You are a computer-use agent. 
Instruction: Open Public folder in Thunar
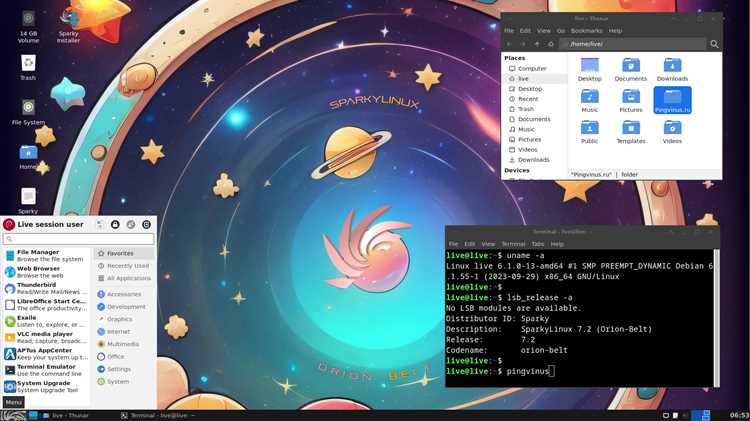[x=589, y=132]
